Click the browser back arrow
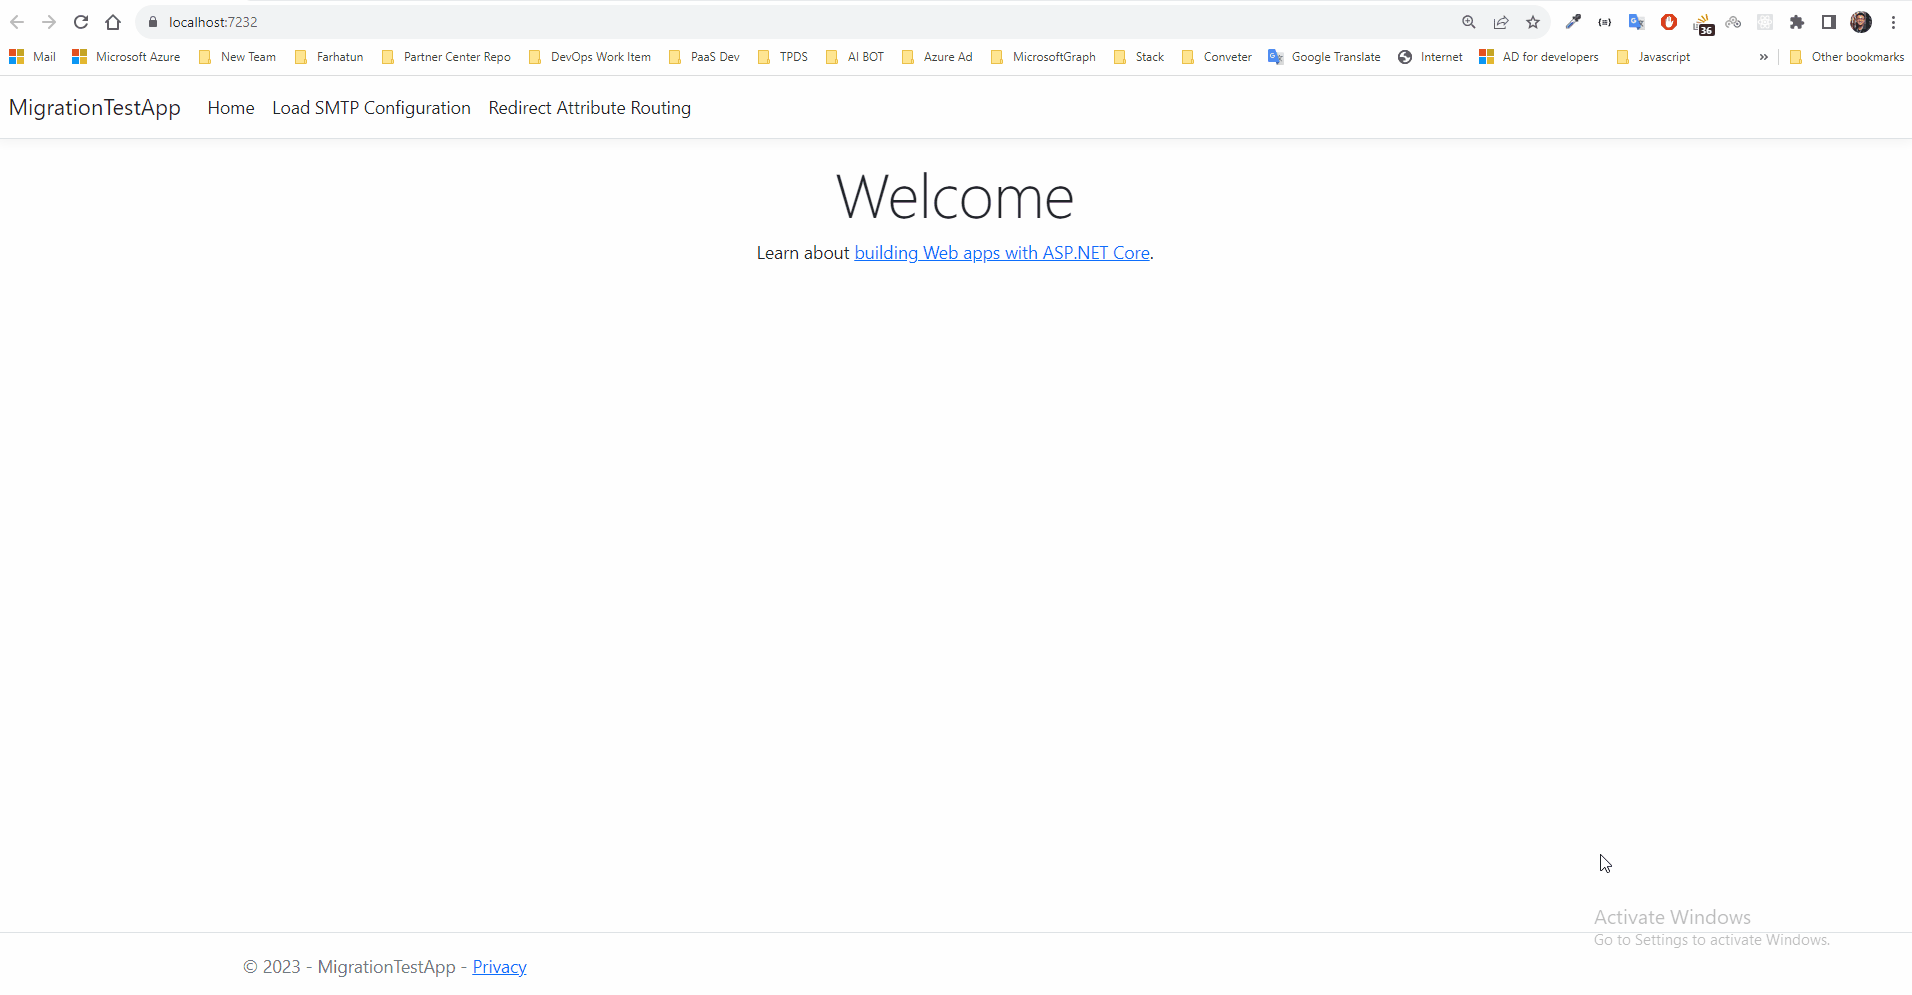This screenshot has height=995, width=1912. (17, 22)
